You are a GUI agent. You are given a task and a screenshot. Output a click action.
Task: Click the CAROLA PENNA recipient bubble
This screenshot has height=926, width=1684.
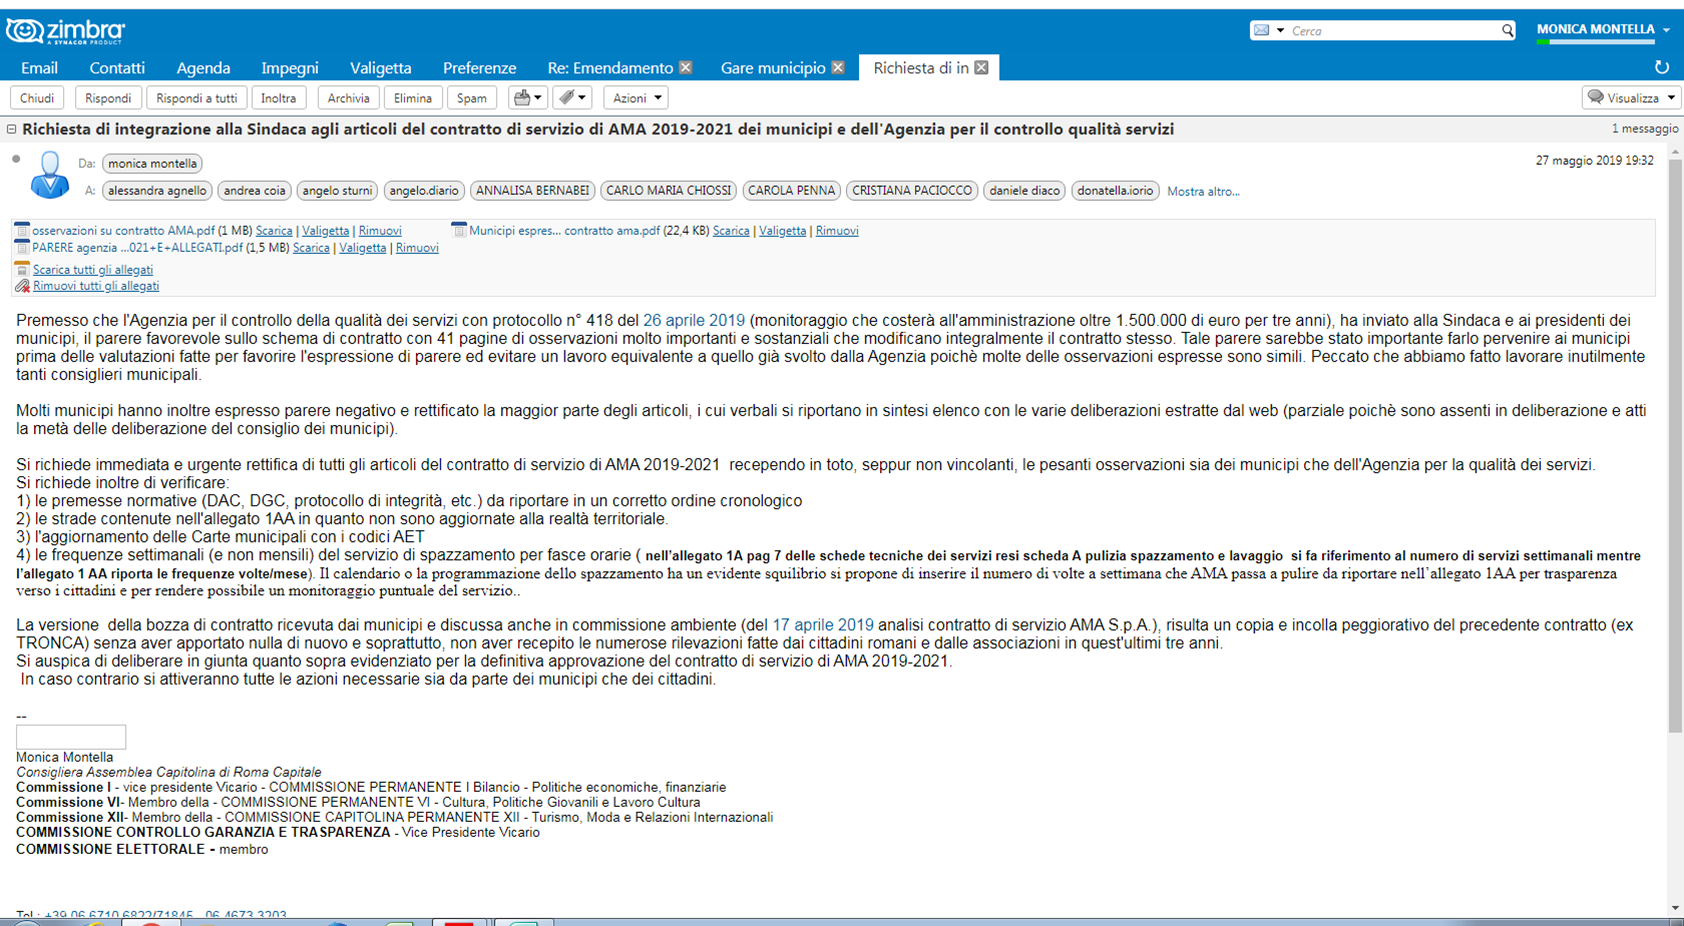(x=791, y=191)
